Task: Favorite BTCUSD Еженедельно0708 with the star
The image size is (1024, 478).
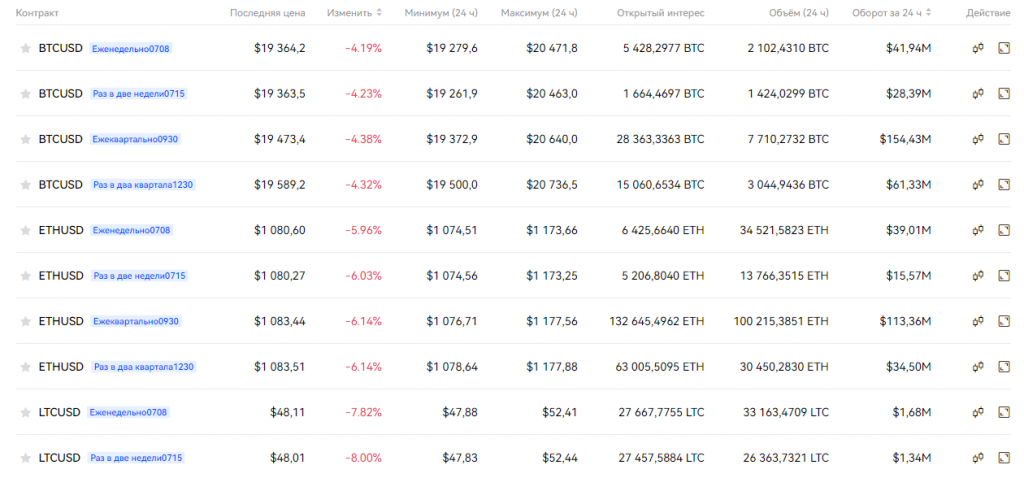Action: coord(26,48)
